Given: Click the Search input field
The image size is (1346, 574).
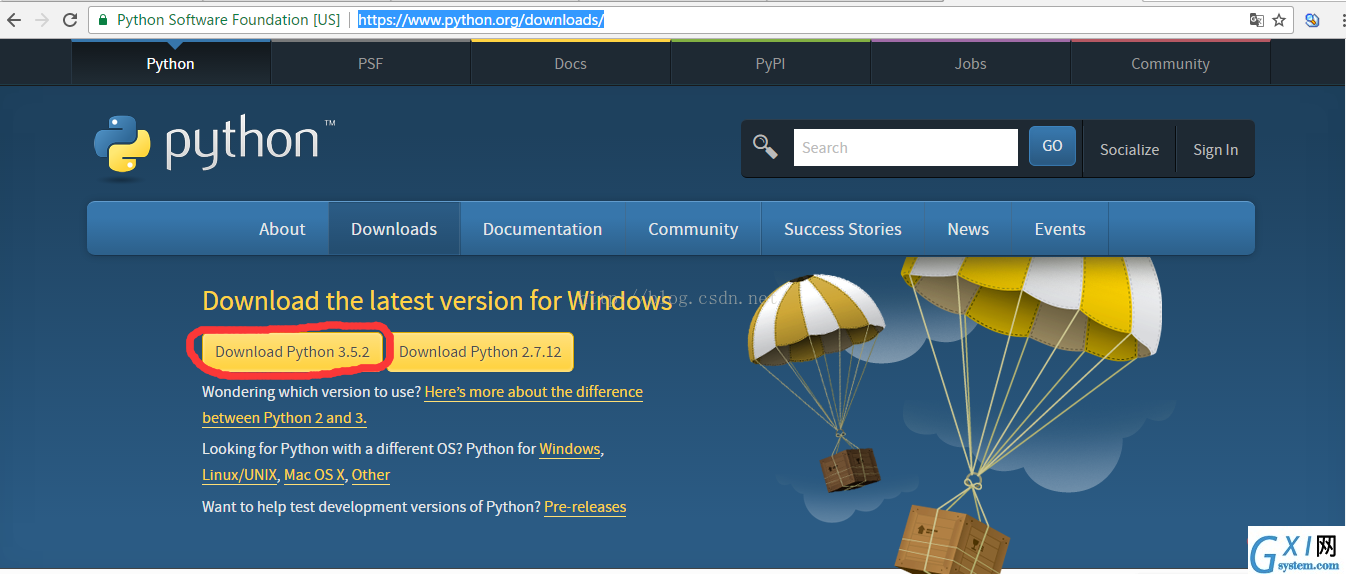Looking at the screenshot, I should (905, 147).
